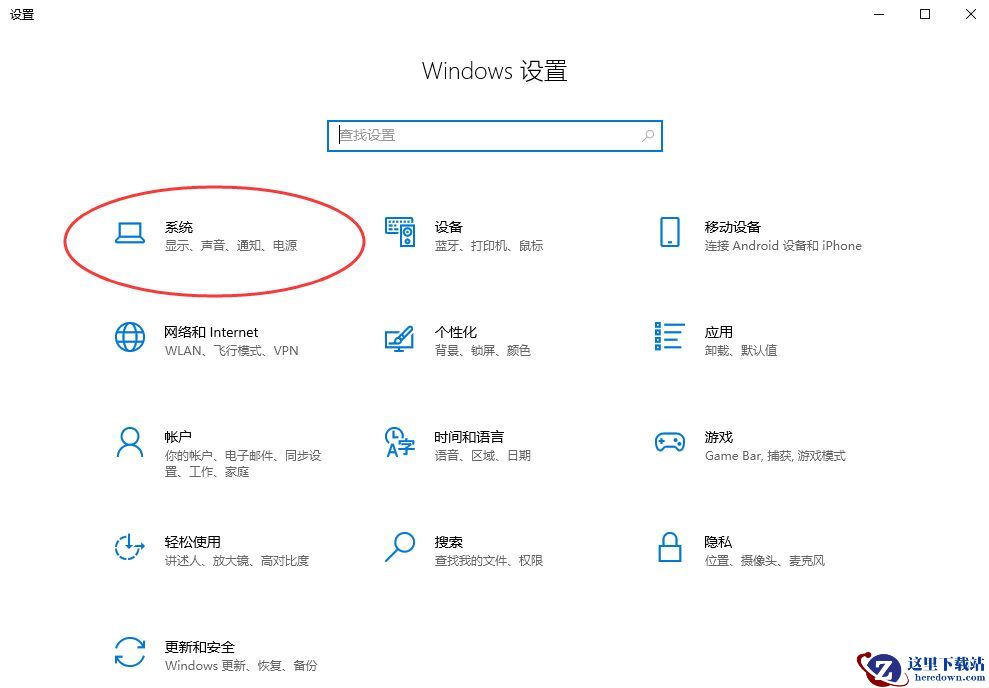Open the 系统 laptop icon
The width and height of the screenshot is (989, 688).
coord(130,233)
